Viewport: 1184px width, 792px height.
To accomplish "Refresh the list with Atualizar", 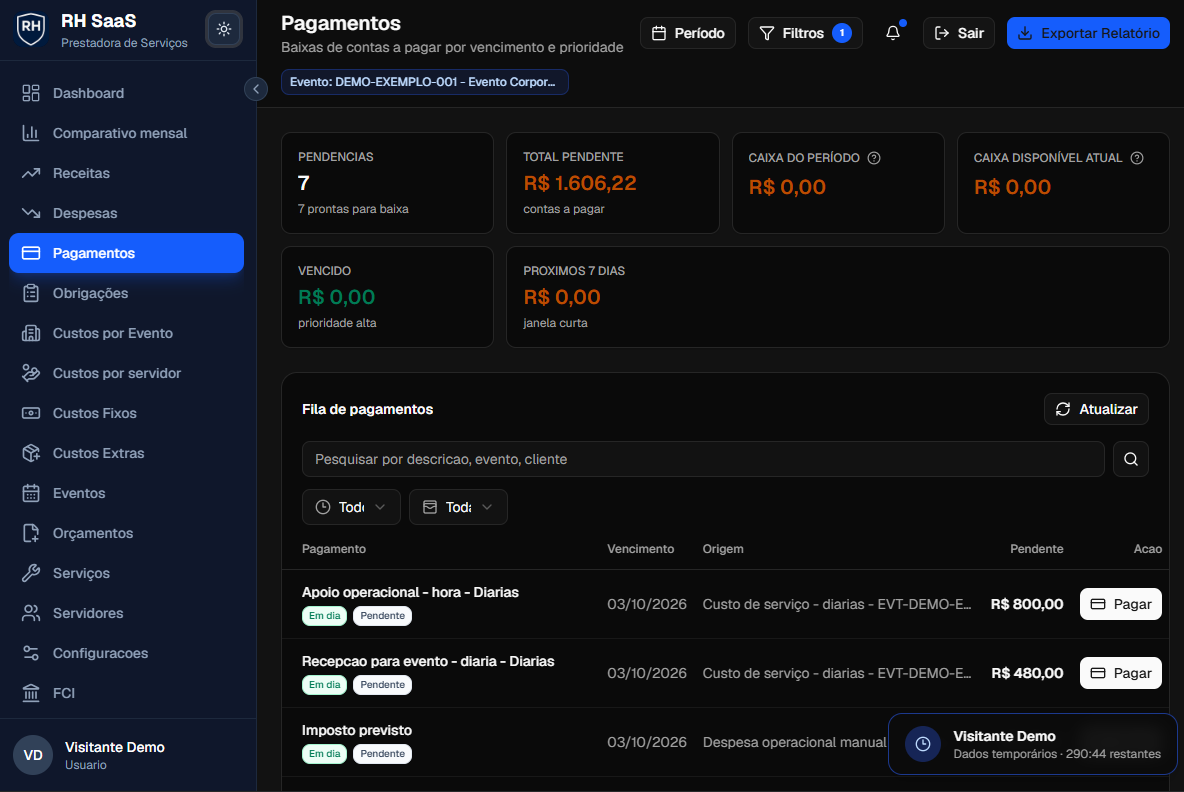I will (x=1096, y=409).
